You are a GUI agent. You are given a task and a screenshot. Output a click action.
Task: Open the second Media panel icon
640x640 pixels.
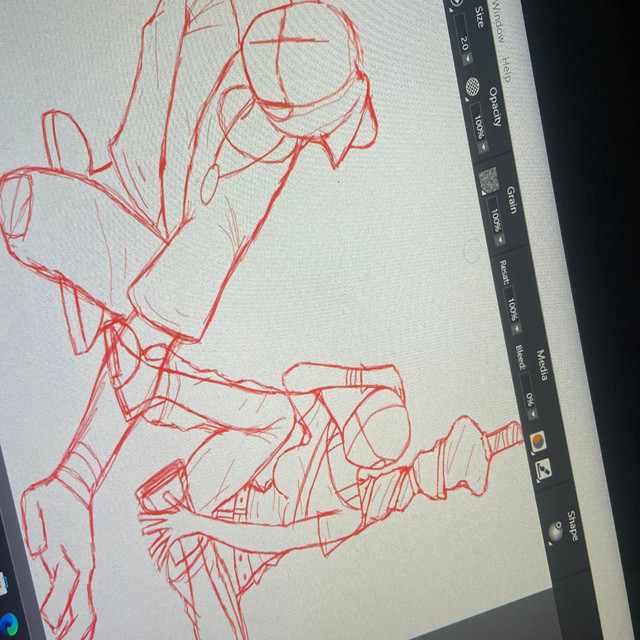[x=544, y=467]
